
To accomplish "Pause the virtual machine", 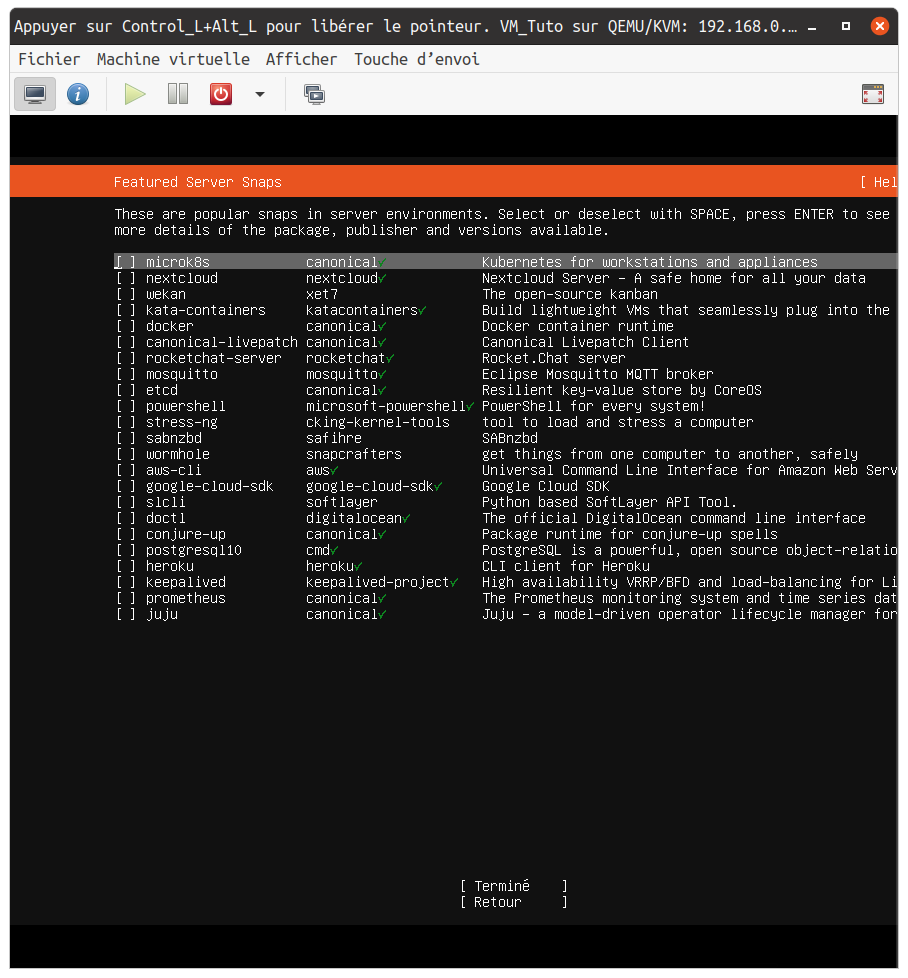I will 178,94.
